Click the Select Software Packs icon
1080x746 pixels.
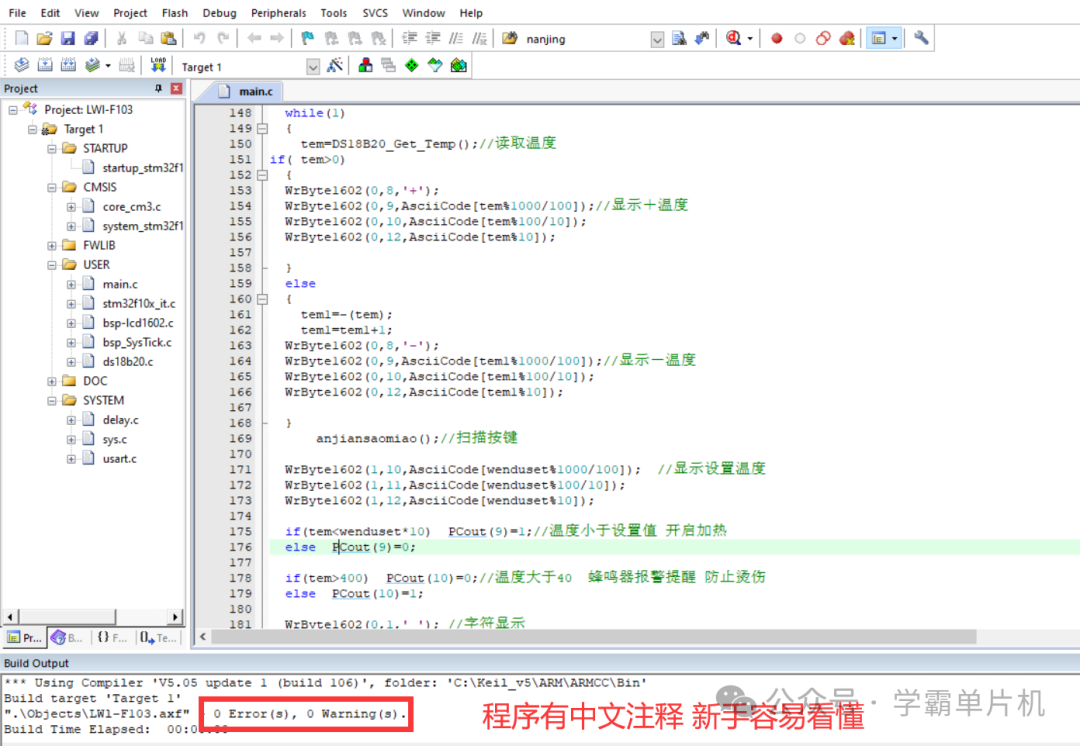[x=435, y=65]
